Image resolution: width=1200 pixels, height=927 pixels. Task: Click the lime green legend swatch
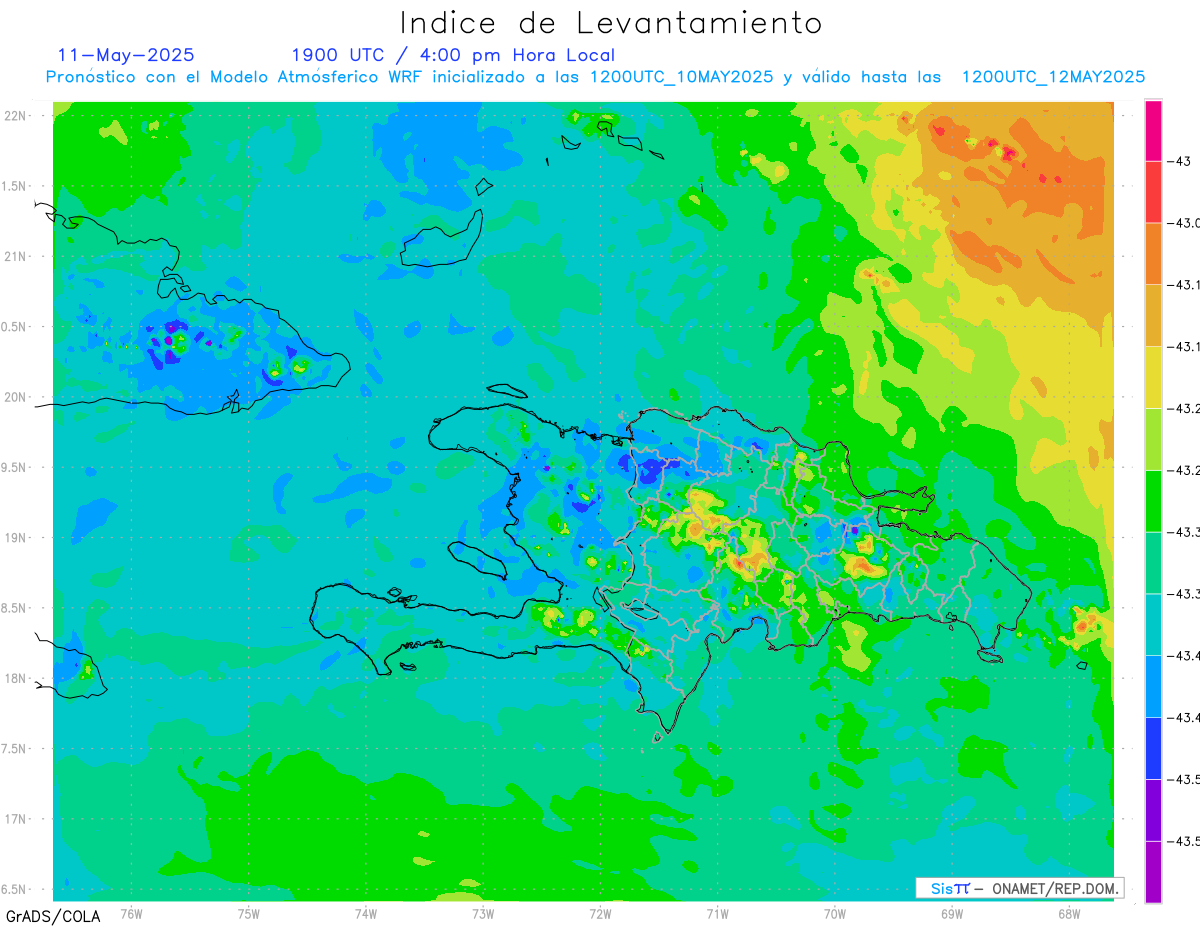pyautogui.click(x=1153, y=439)
